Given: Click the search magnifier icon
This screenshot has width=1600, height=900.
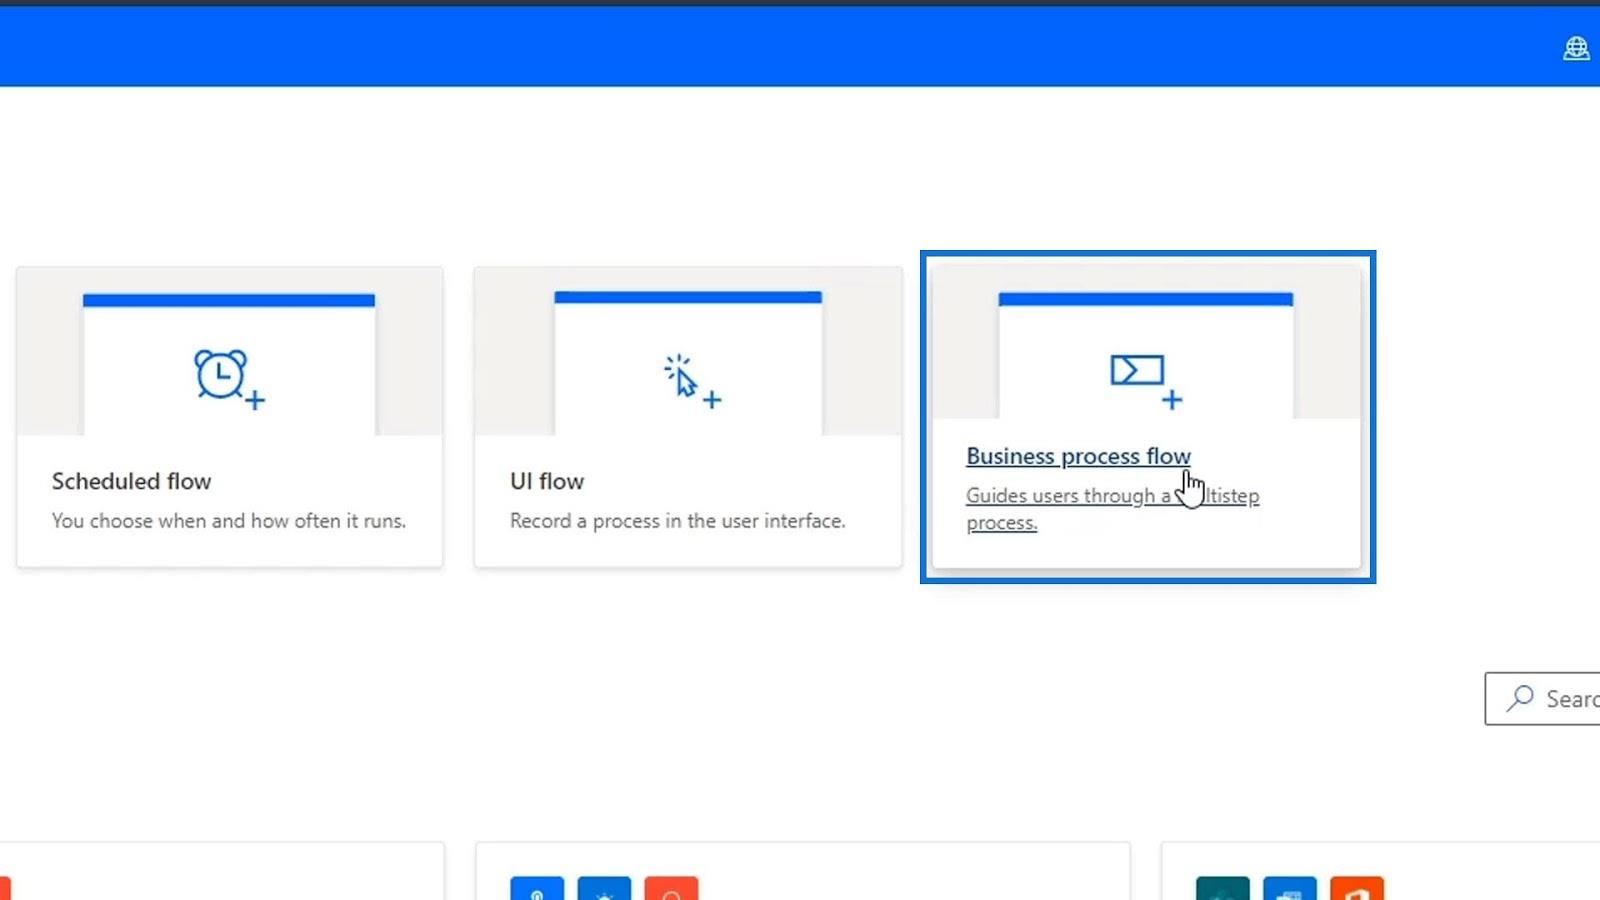Looking at the screenshot, I should (1520, 697).
